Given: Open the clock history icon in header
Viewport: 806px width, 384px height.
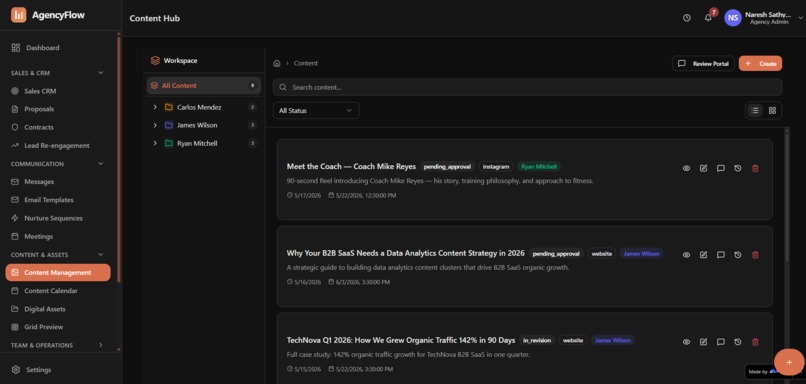Looking at the screenshot, I should click(x=687, y=18).
